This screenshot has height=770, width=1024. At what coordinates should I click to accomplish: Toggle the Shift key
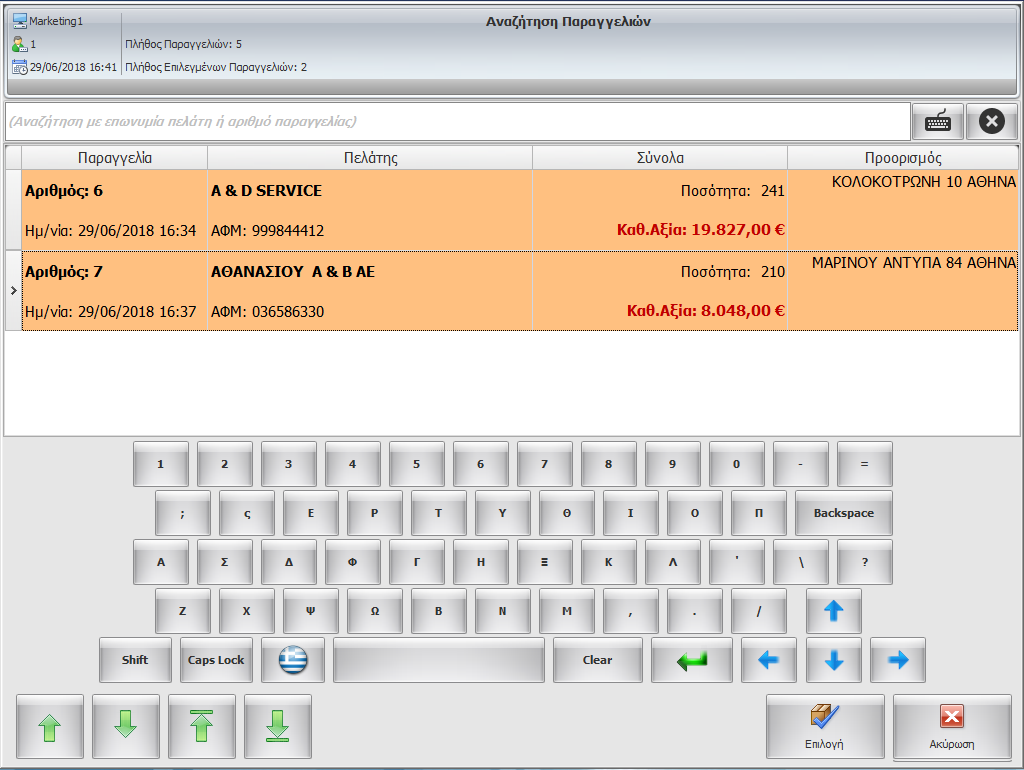135,660
